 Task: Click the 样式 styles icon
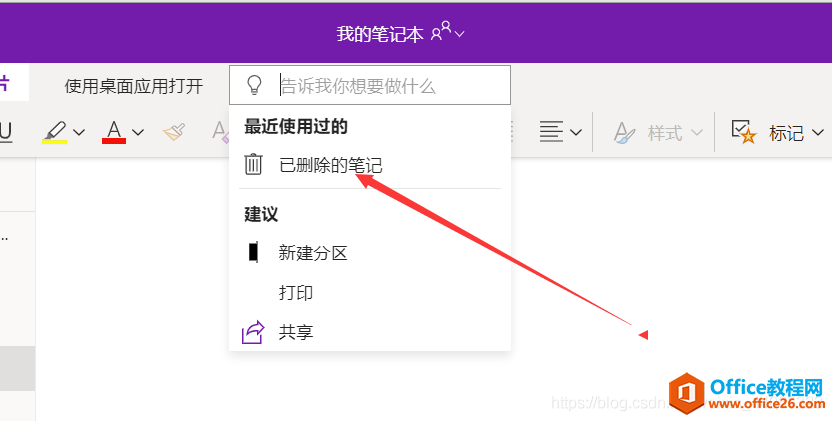click(x=625, y=132)
